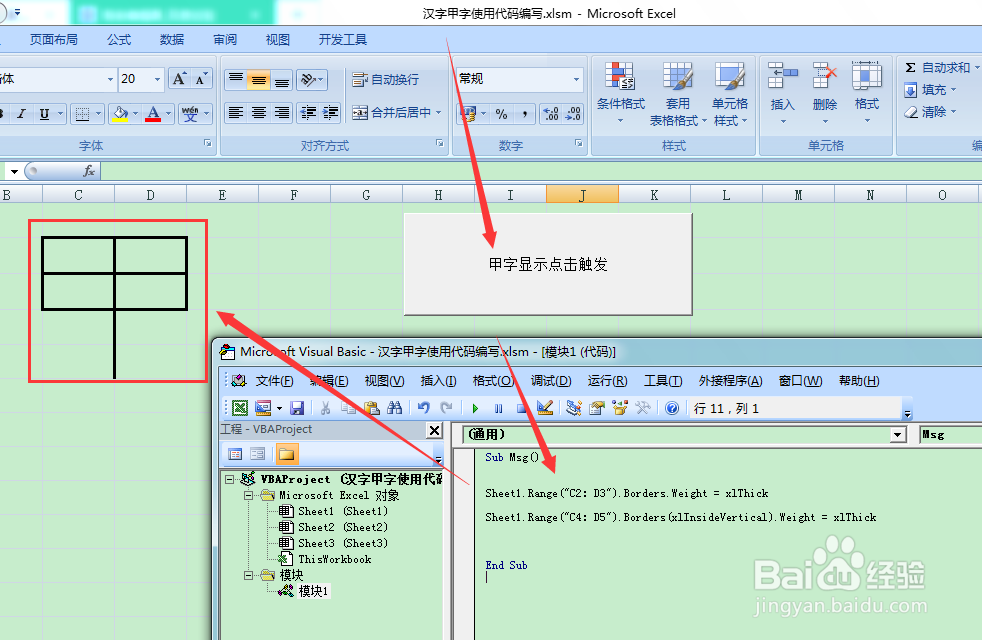Screen dimensions: 982x640
Task: Pause macro execution in the VBA toolbar
Action: [x=498, y=407]
